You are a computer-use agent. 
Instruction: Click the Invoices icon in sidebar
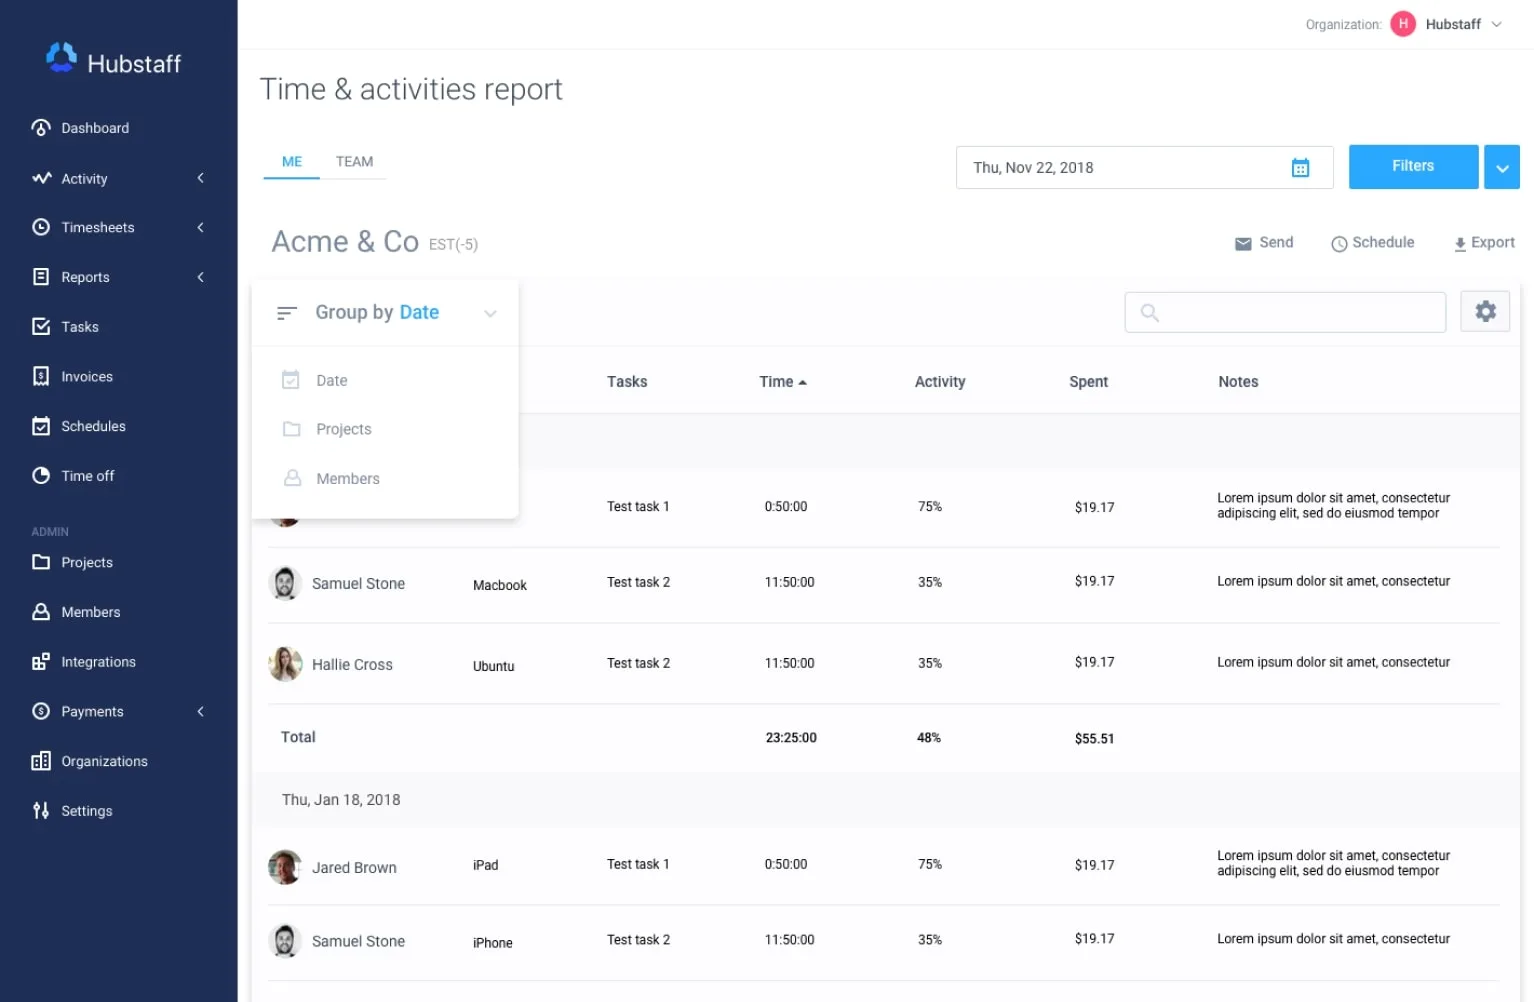tap(41, 377)
